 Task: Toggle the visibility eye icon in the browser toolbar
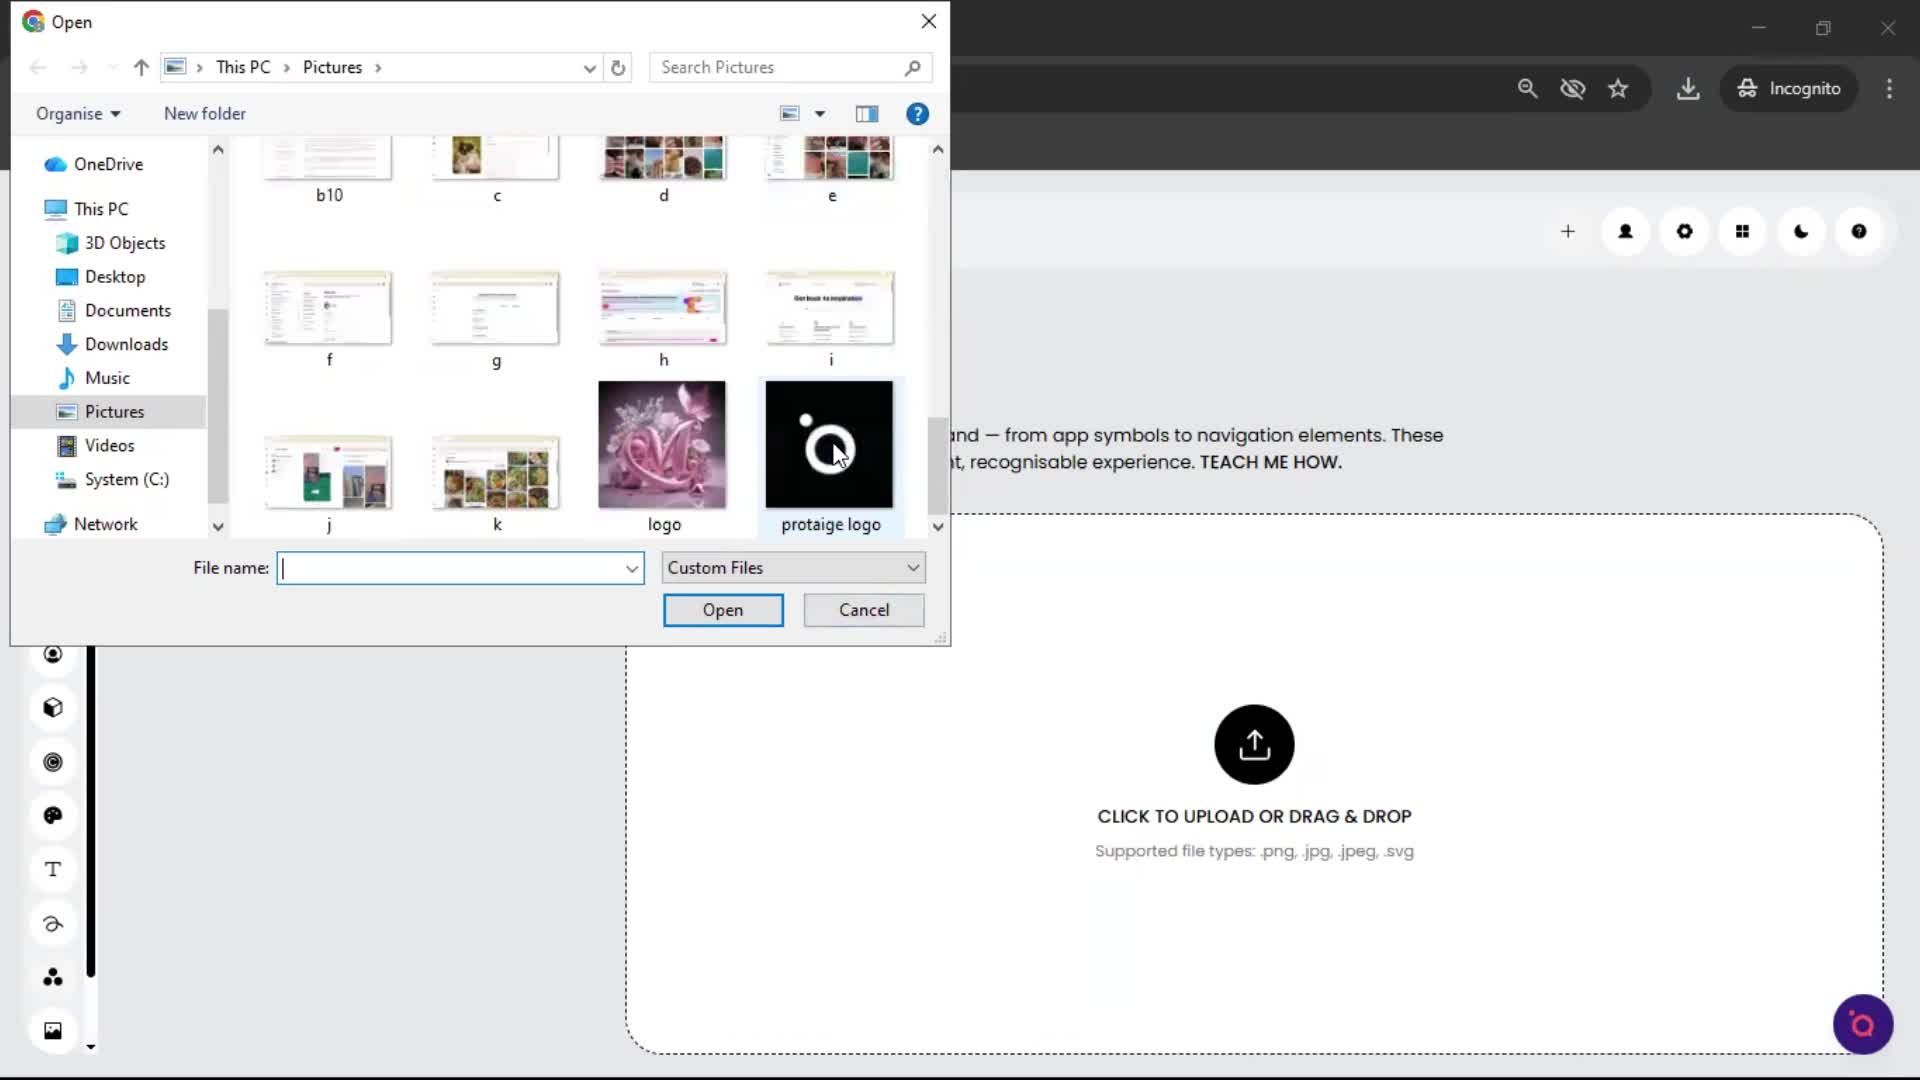point(1572,88)
